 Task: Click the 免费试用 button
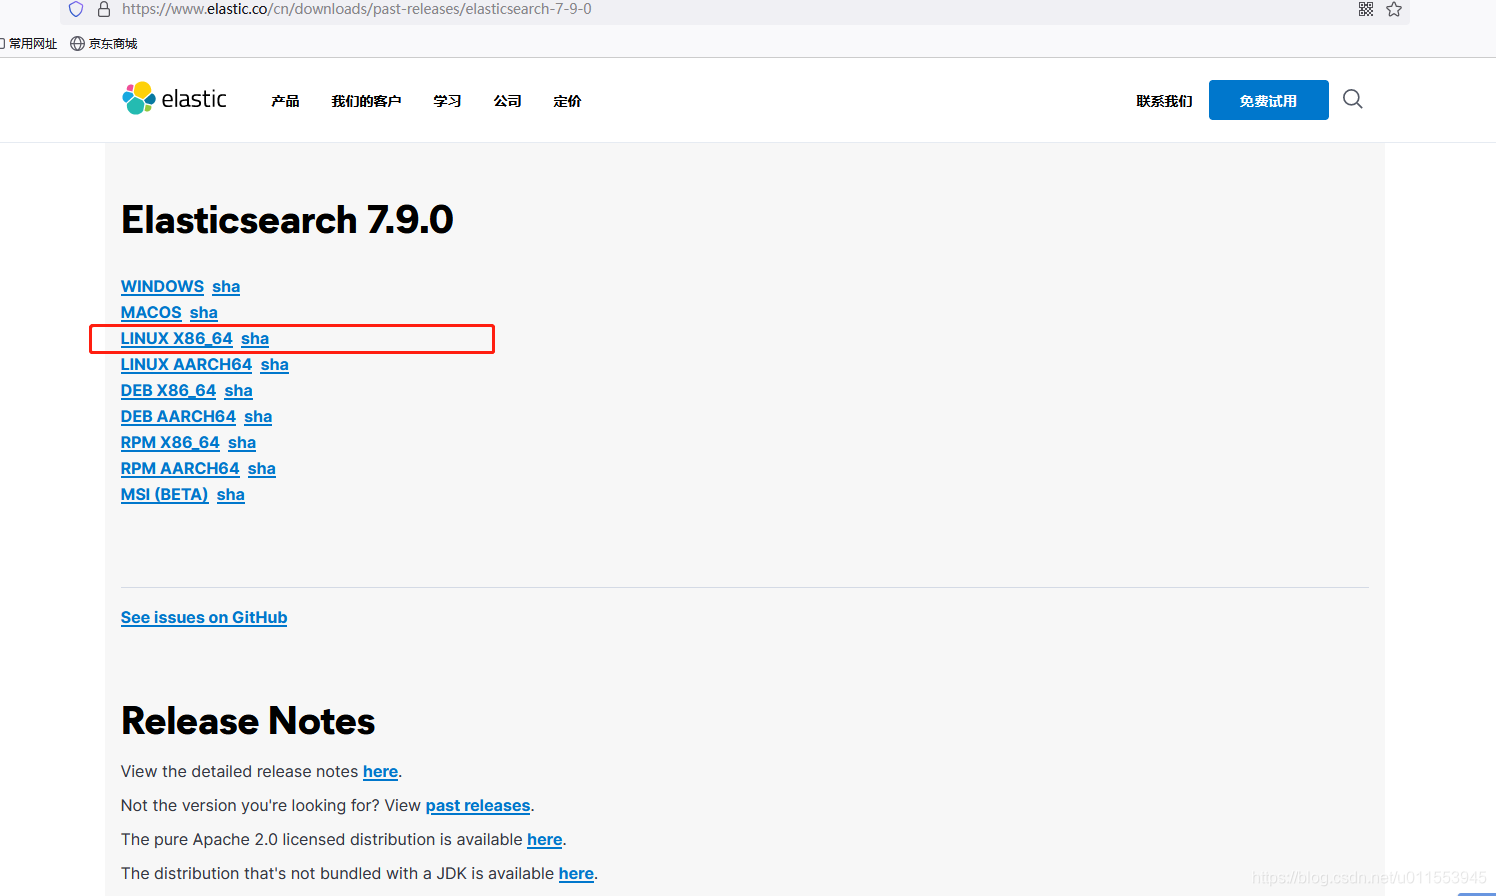tap(1268, 100)
